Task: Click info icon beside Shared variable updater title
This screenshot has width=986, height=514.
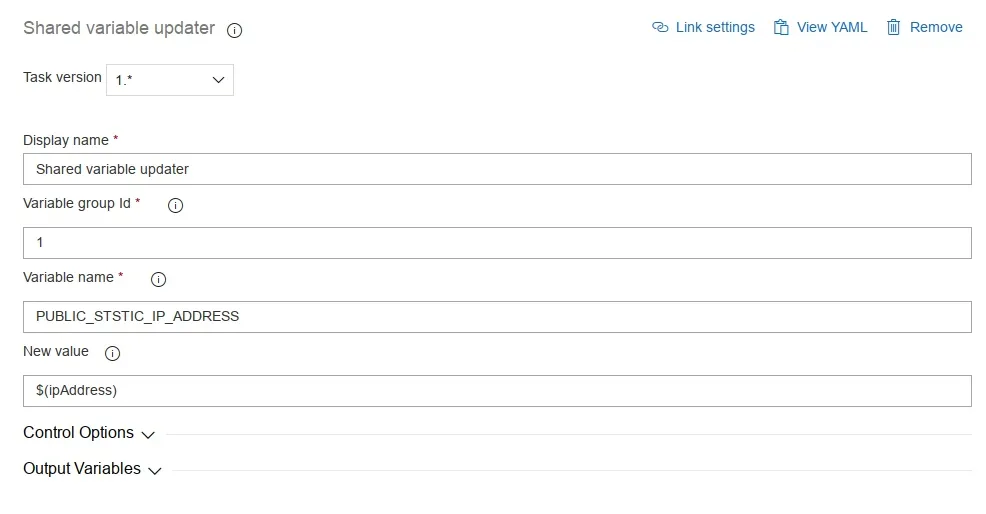Action: coord(235,30)
